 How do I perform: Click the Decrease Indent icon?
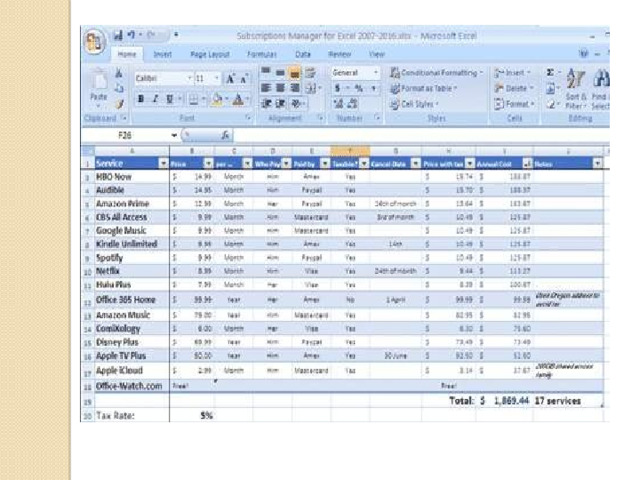(266, 104)
